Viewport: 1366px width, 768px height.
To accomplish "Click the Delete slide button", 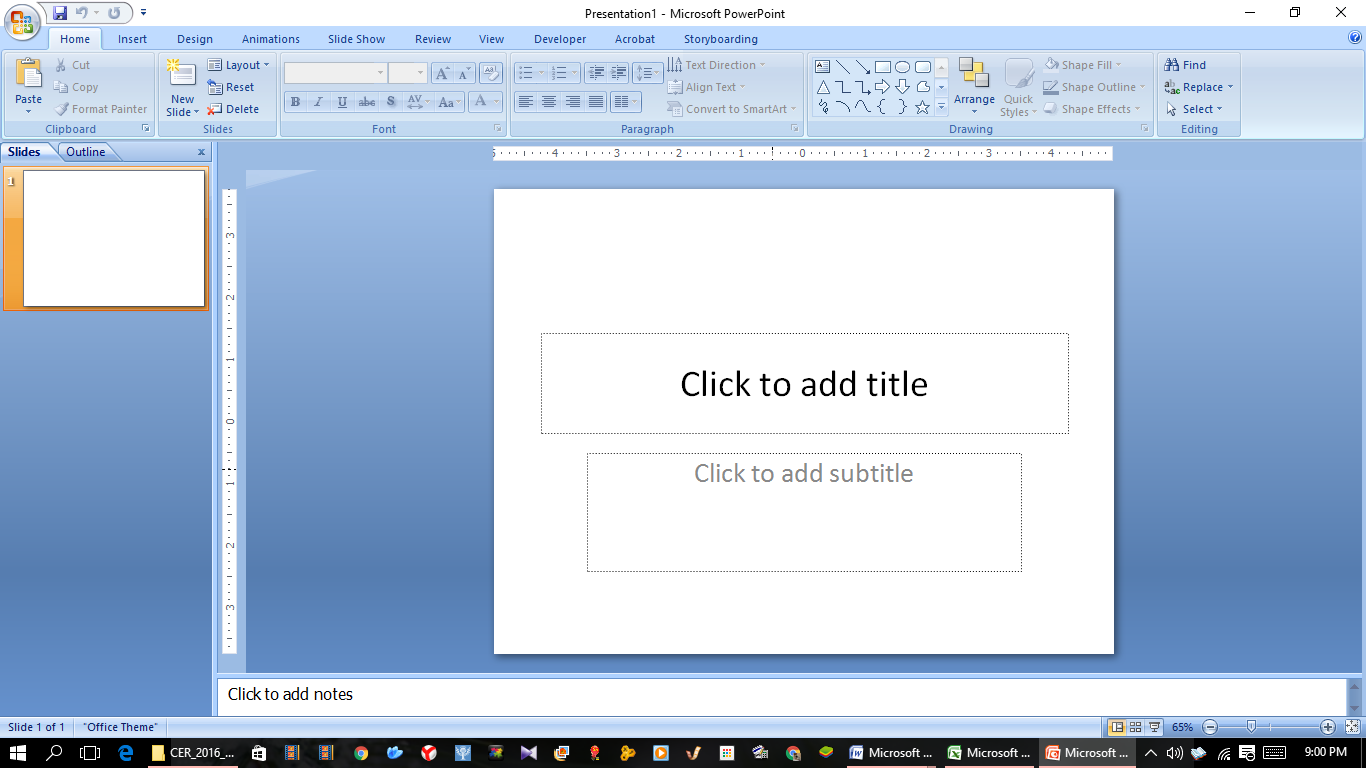I will click(233, 109).
